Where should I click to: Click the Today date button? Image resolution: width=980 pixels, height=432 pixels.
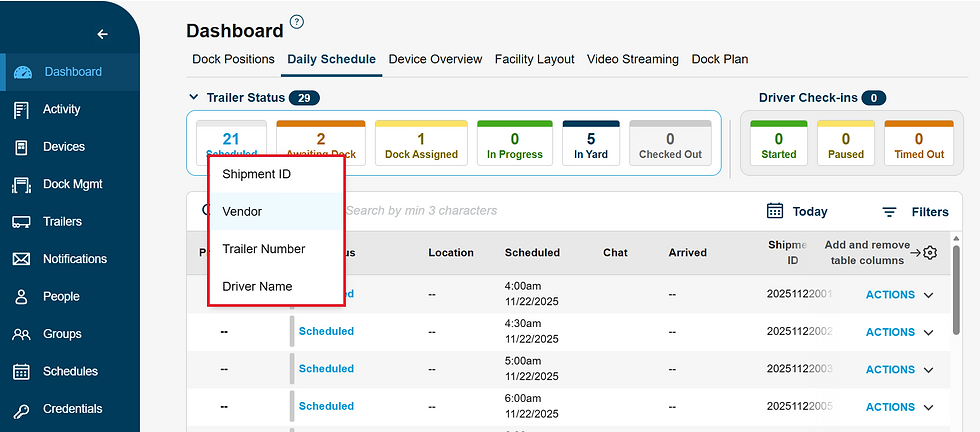point(797,211)
